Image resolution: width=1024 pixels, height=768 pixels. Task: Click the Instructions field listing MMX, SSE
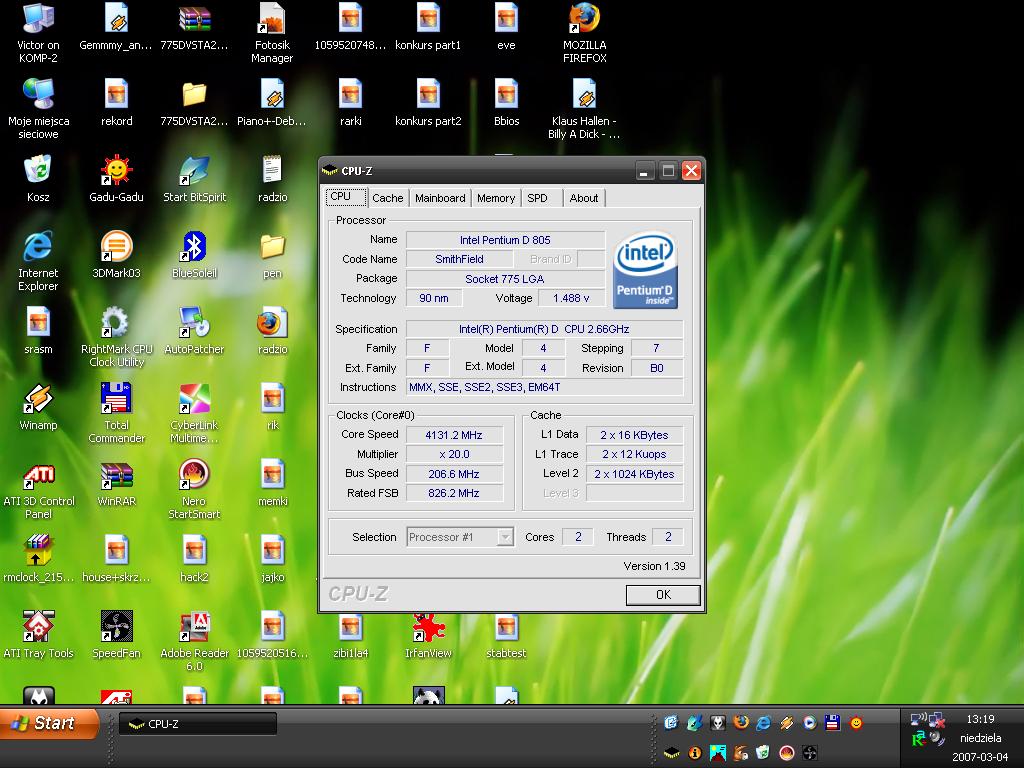click(x=545, y=387)
